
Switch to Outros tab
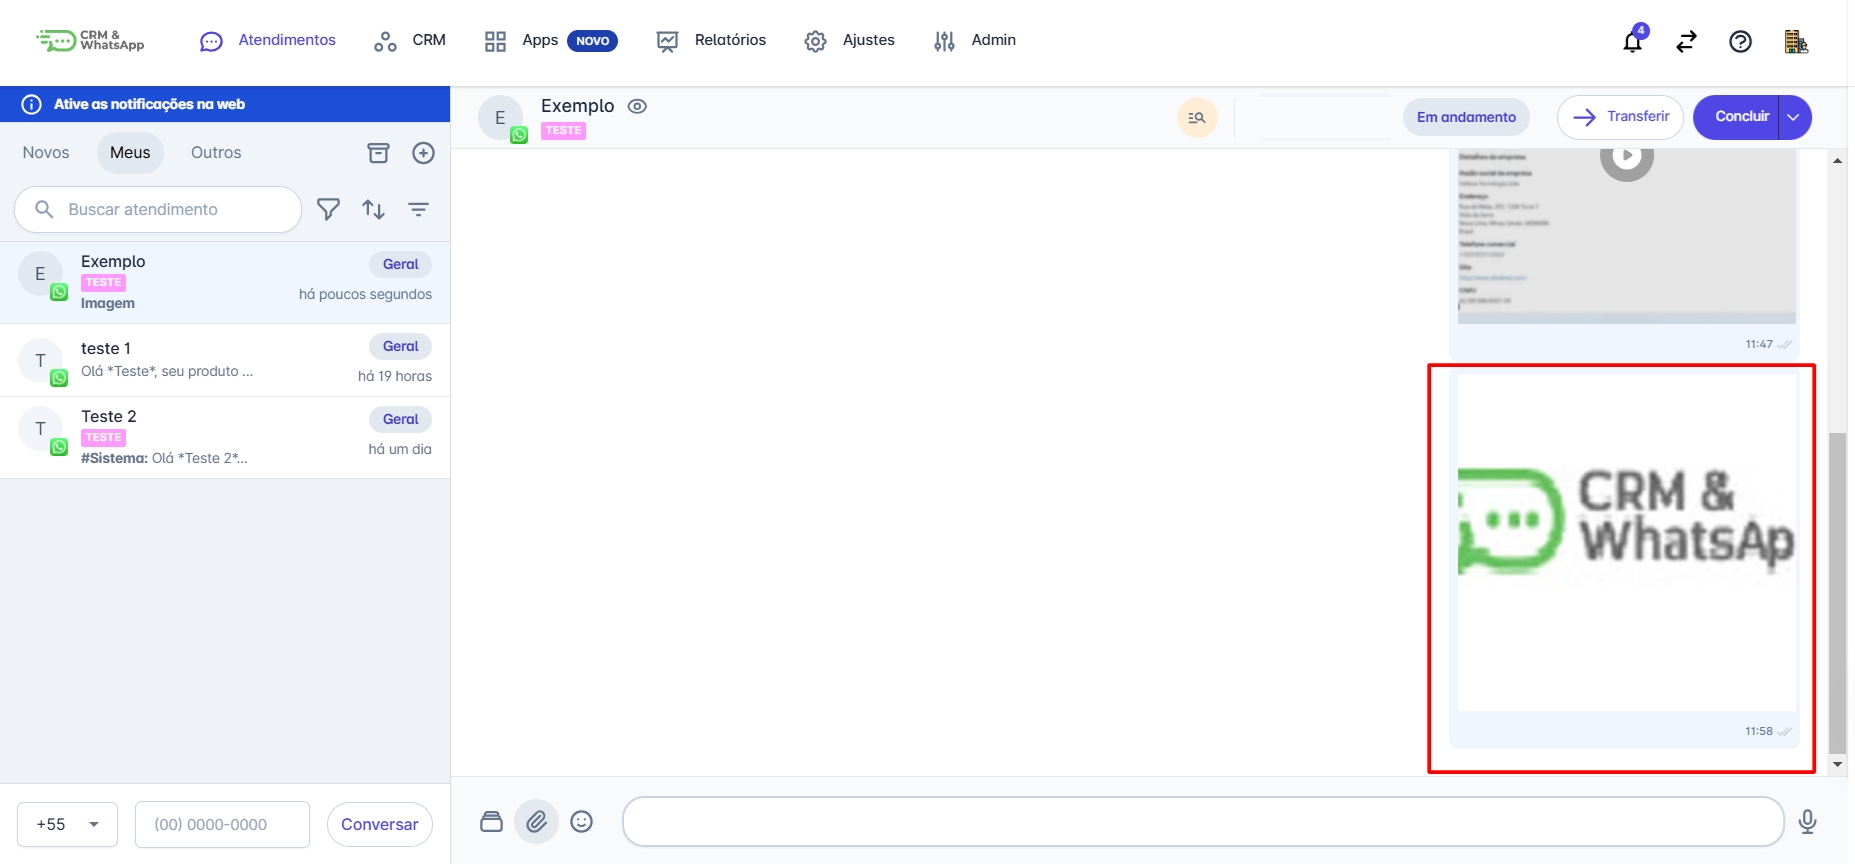[x=216, y=153]
